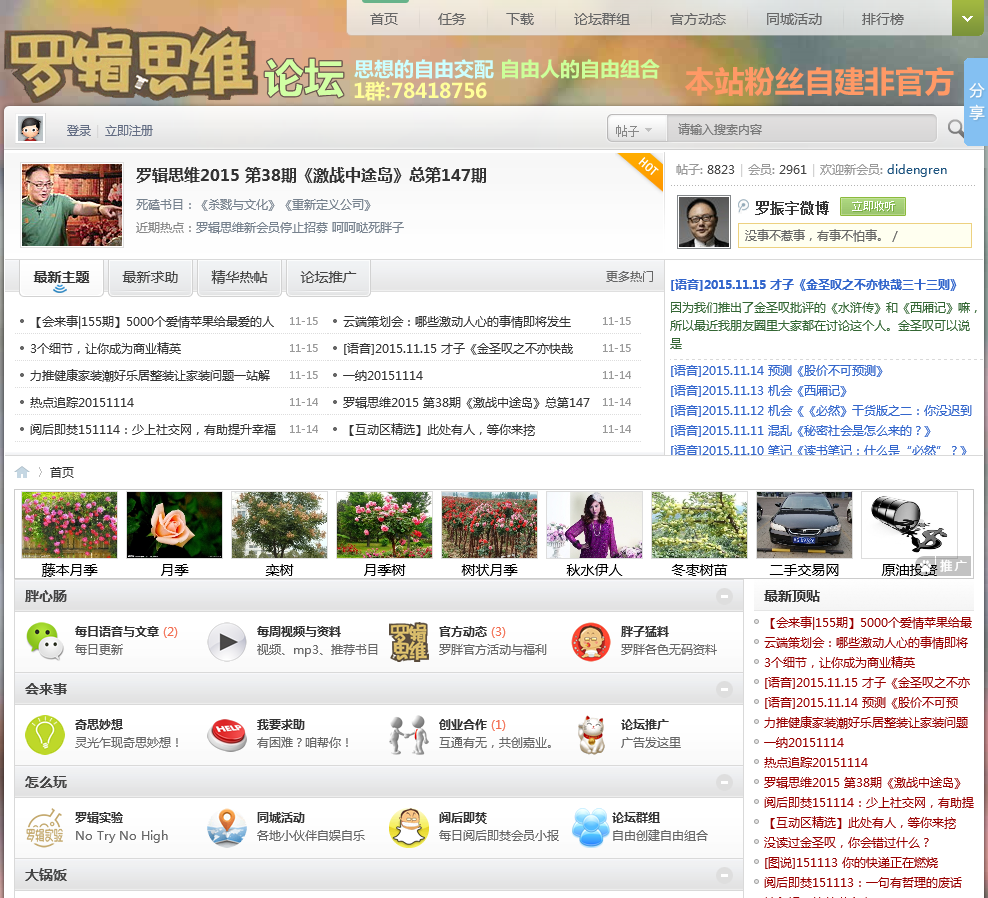
Task: Open [语音]2015.11.14 预测《股价不可预测》 link
Action: [x=776, y=371]
